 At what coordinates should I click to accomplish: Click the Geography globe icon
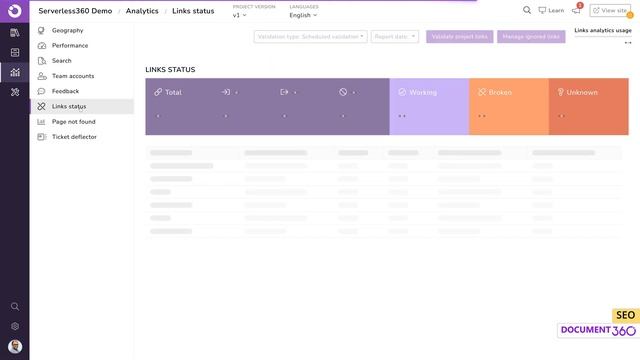pos(41,30)
